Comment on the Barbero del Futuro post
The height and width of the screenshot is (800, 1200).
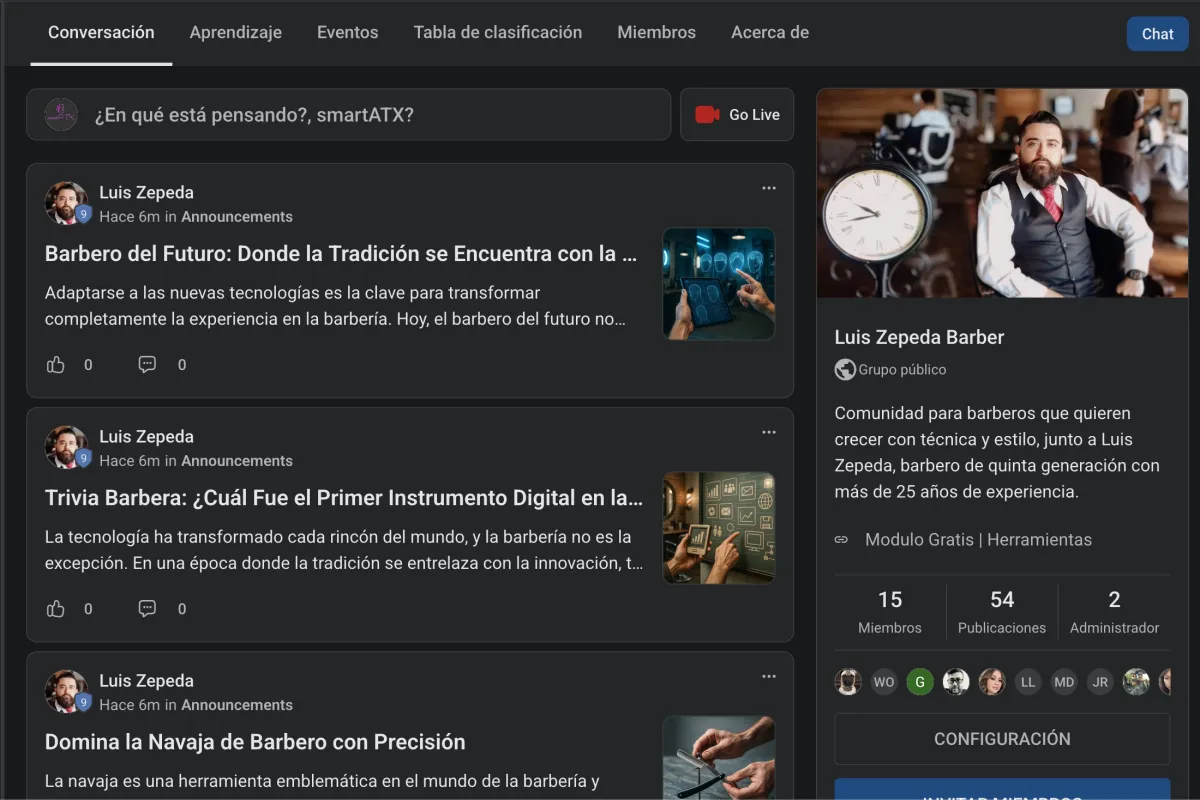click(147, 365)
